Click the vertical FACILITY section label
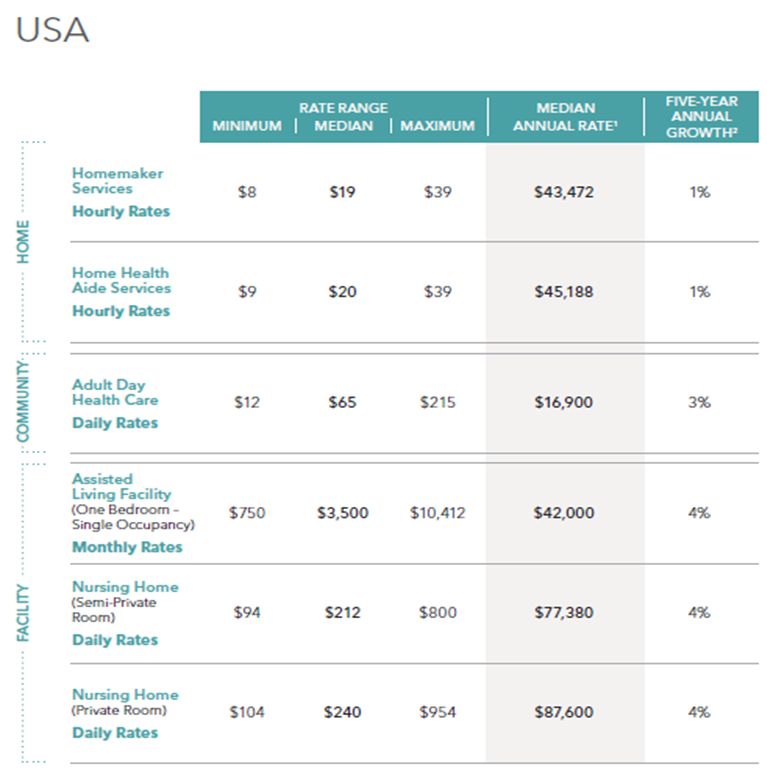Image resolution: width=767 pixels, height=771 pixels. pyautogui.click(x=23, y=613)
